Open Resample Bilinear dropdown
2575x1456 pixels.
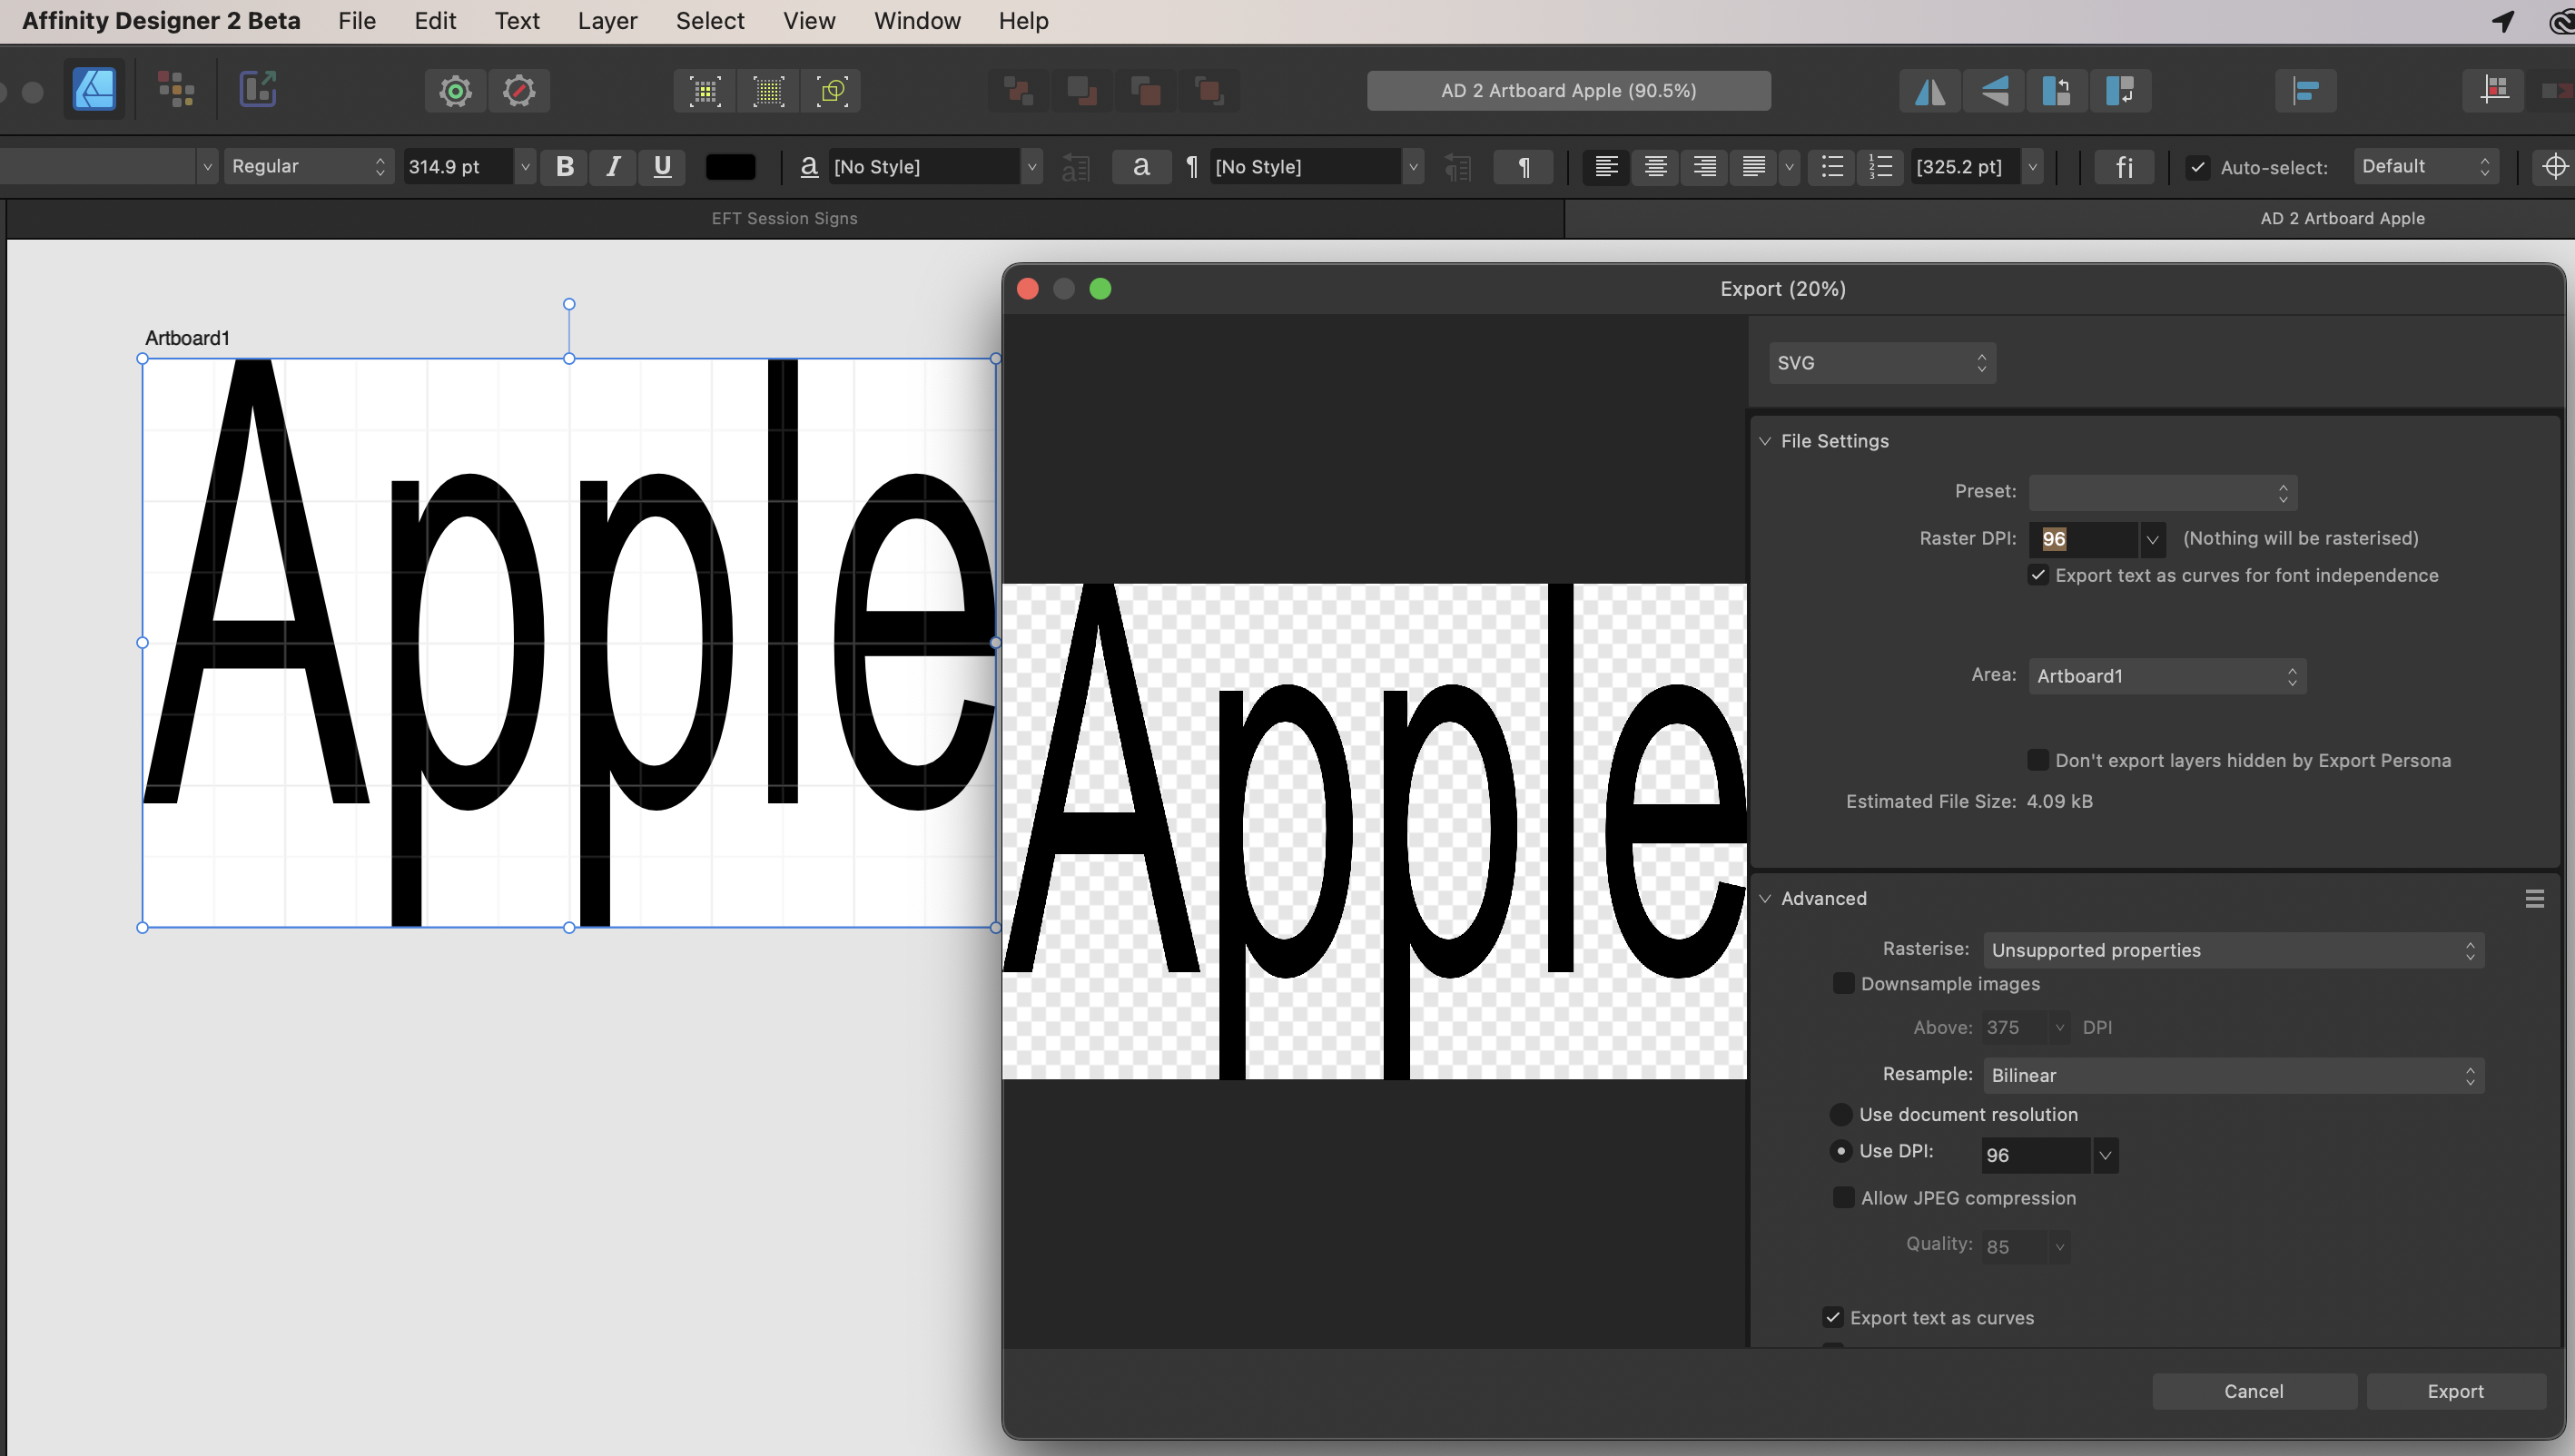(x=2233, y=1075)
